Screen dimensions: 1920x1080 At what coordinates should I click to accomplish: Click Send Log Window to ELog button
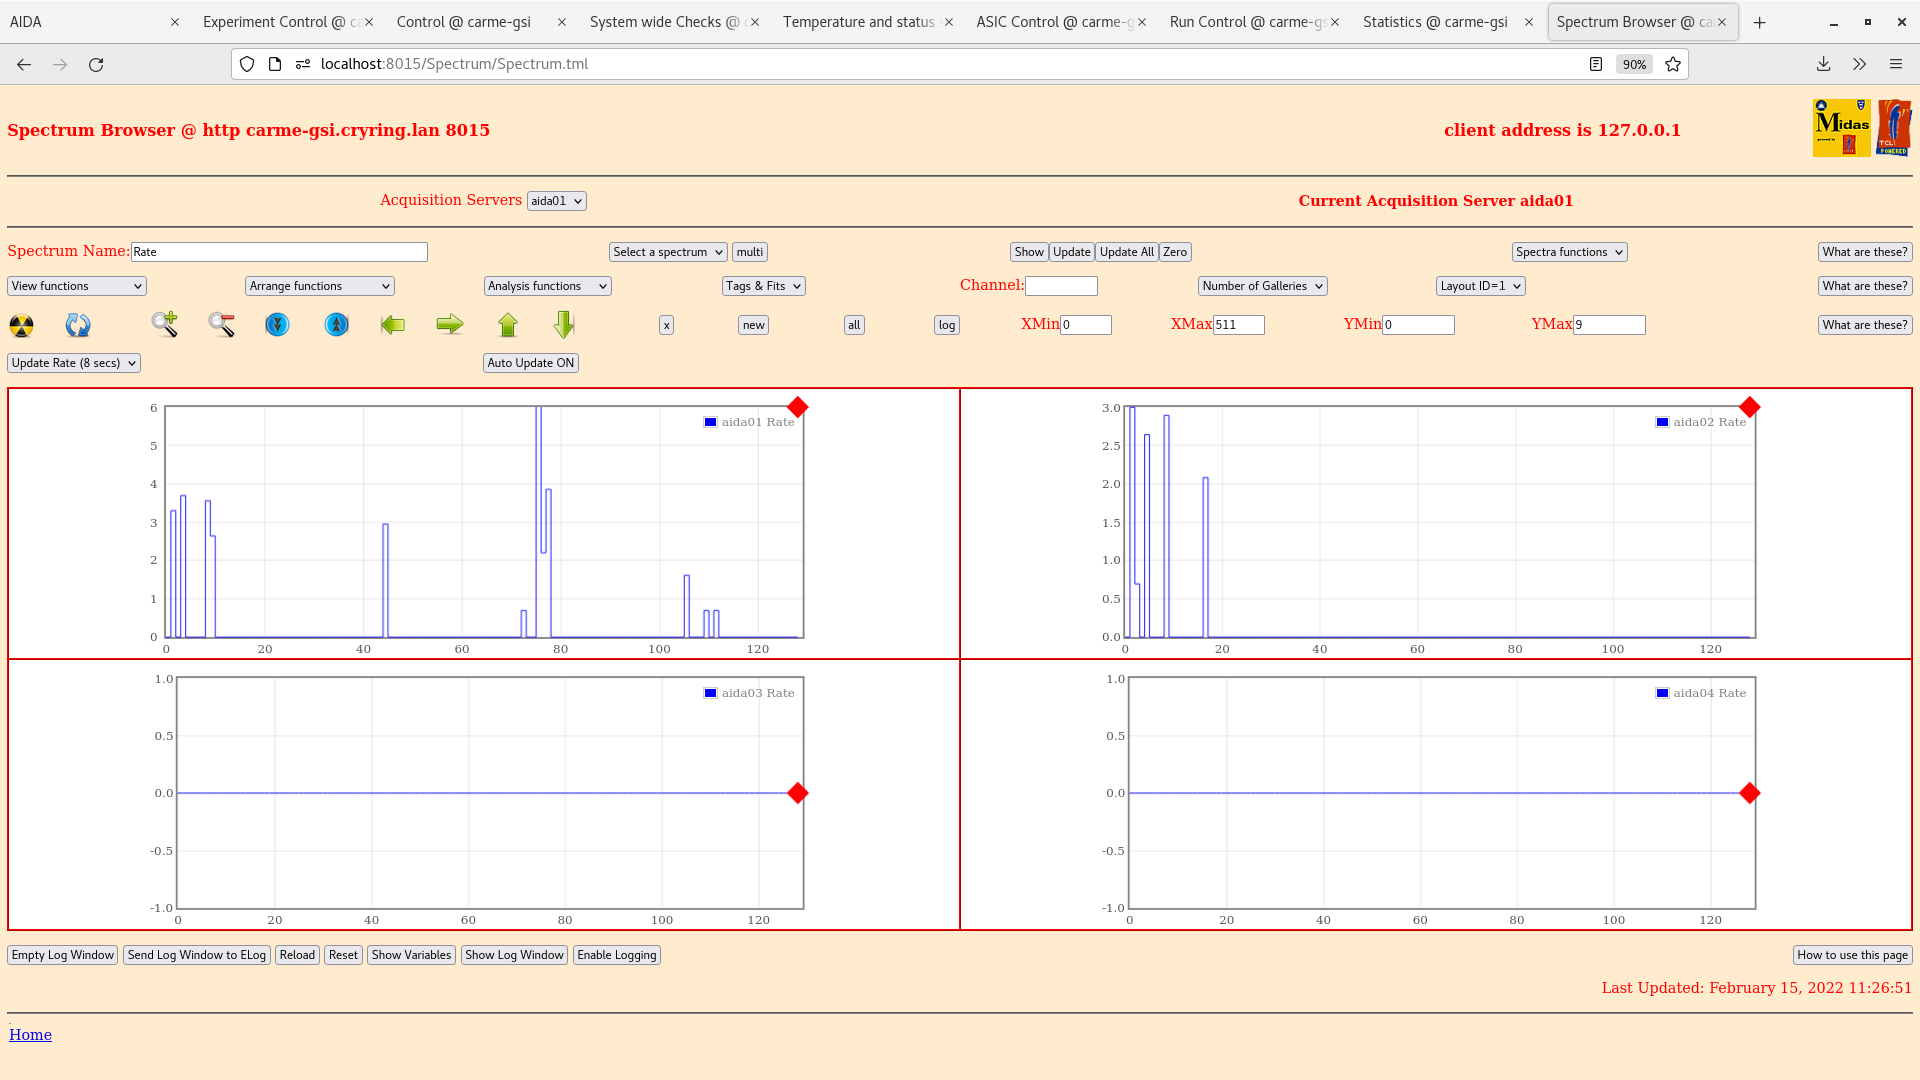click(197, 955)
